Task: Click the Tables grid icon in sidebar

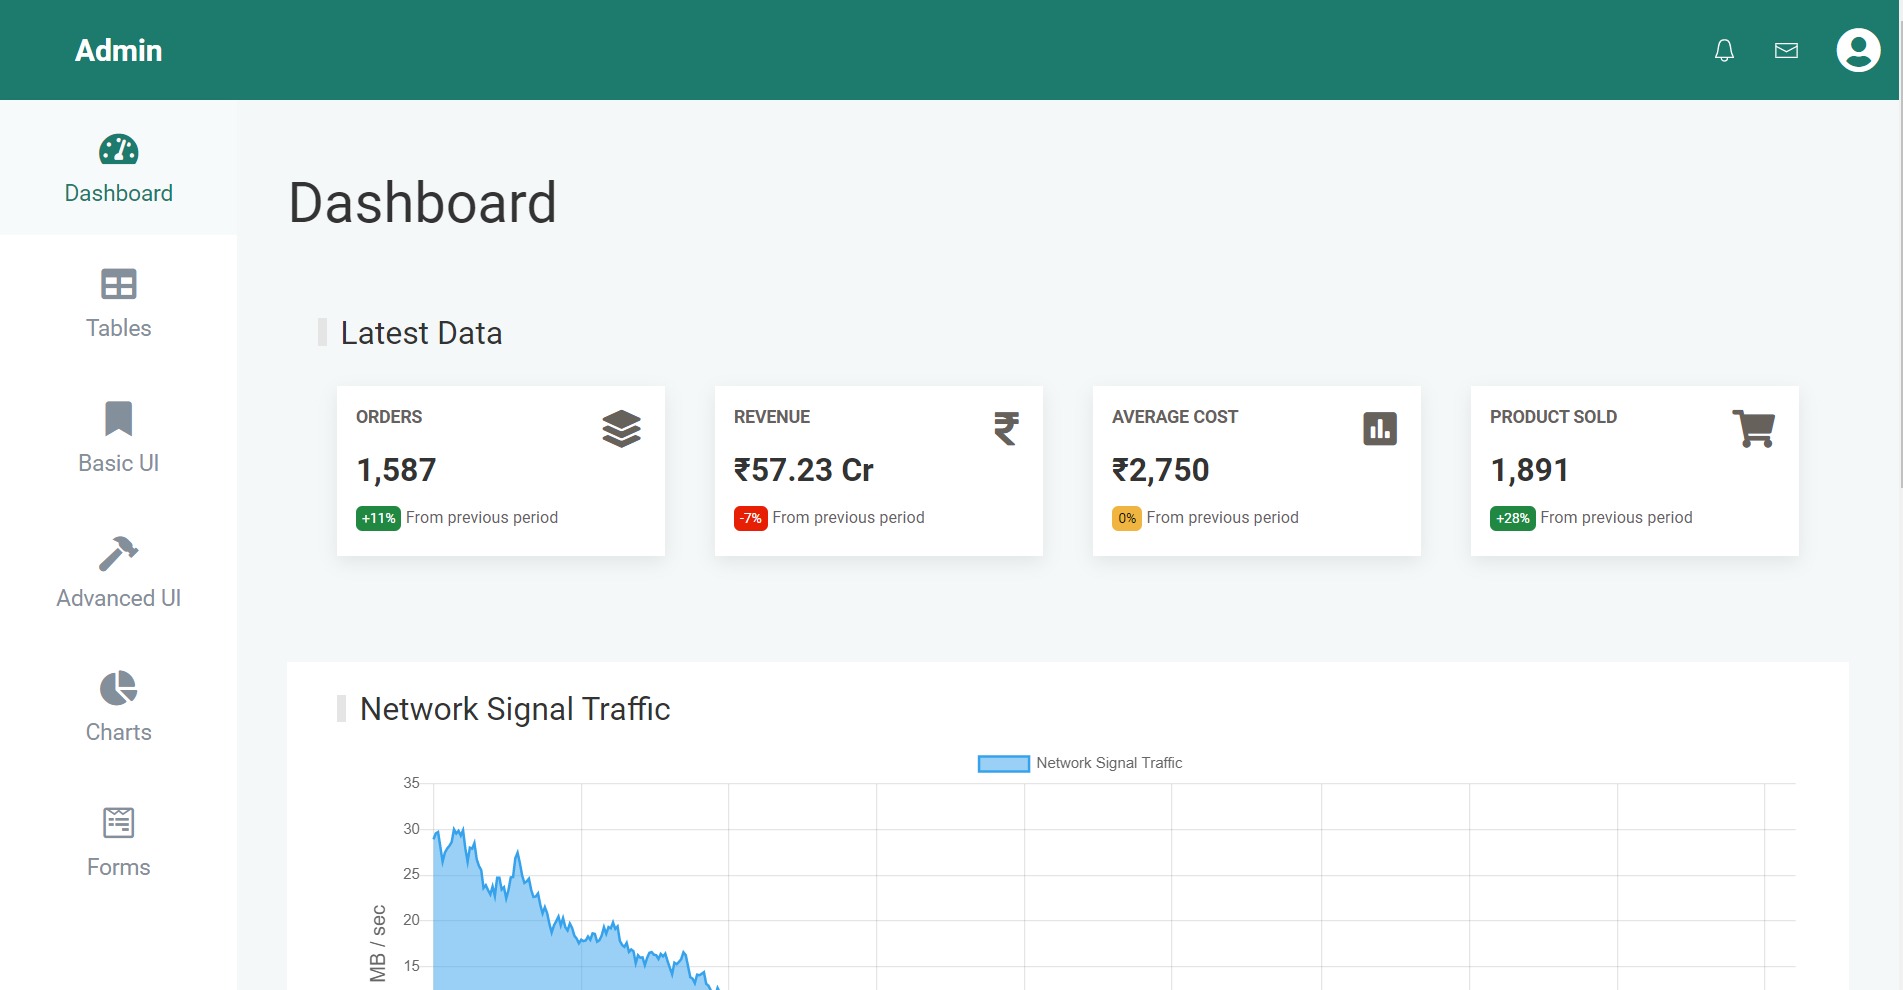Action: click(119, 285)
